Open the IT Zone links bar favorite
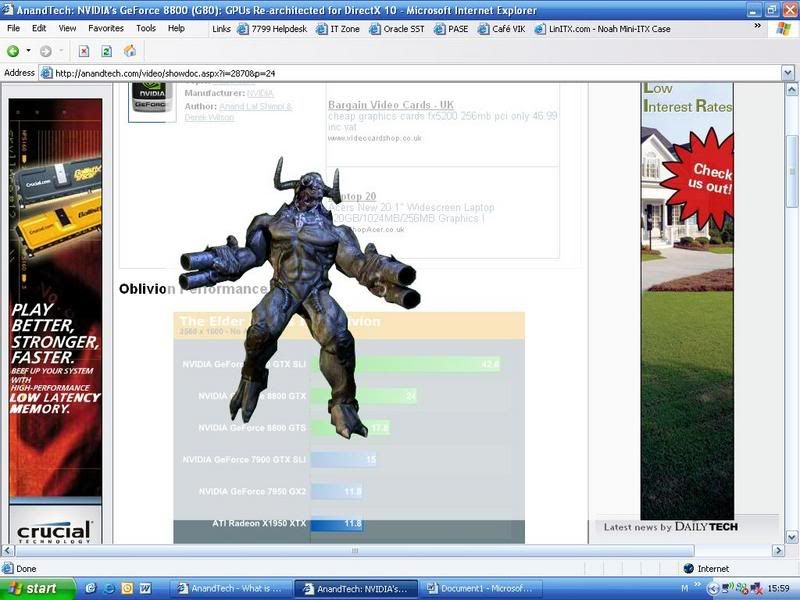 tap(338, 29)
